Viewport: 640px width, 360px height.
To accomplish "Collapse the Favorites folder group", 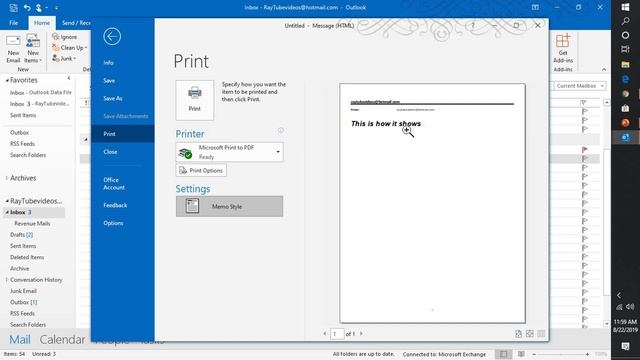I will (7, 80).
